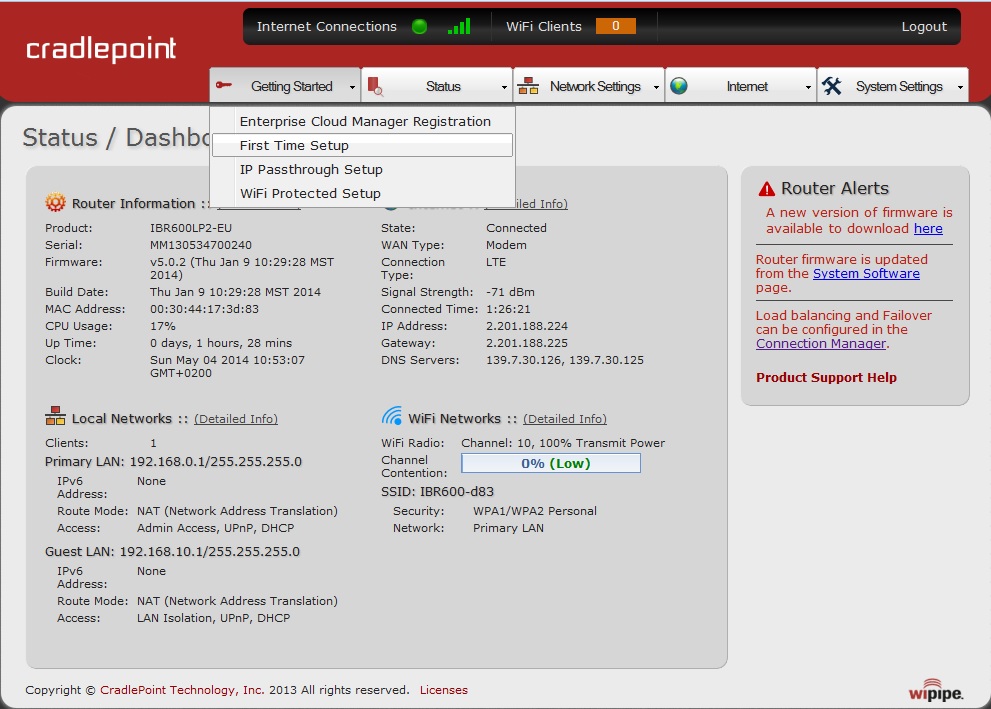
Task: Click the Internet globe icon
Action: pyautogui.click(x=679, y=86)
